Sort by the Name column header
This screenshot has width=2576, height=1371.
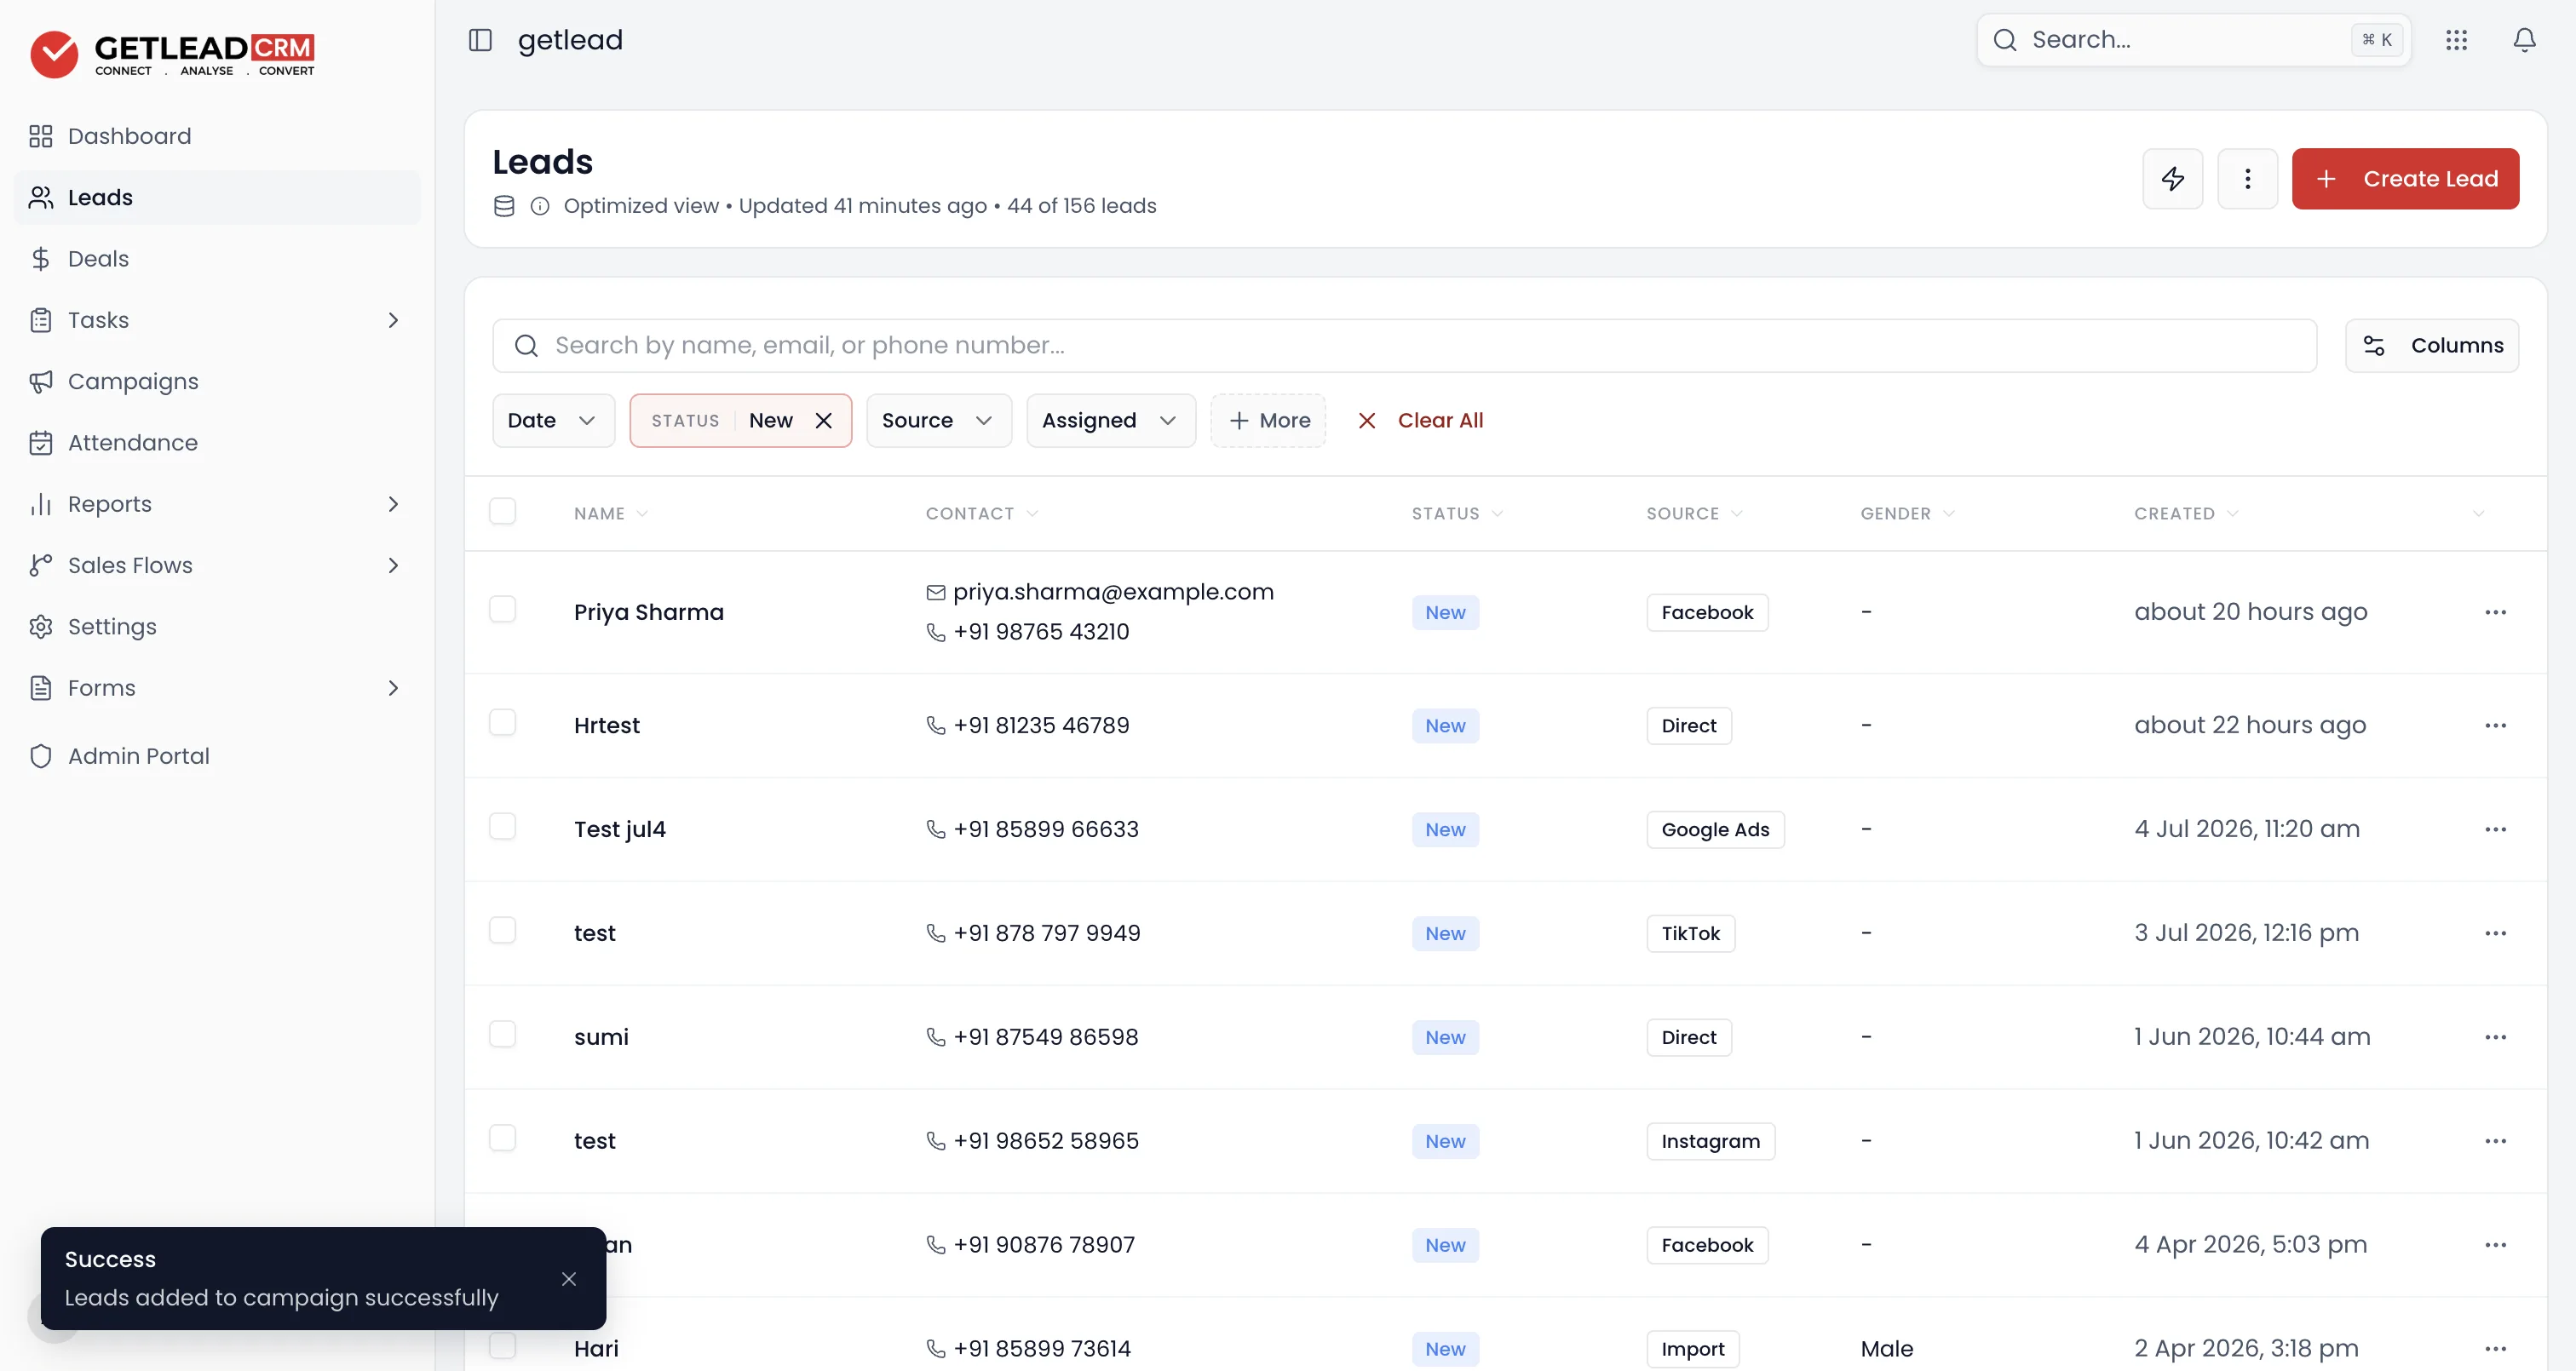click(611, 514)
